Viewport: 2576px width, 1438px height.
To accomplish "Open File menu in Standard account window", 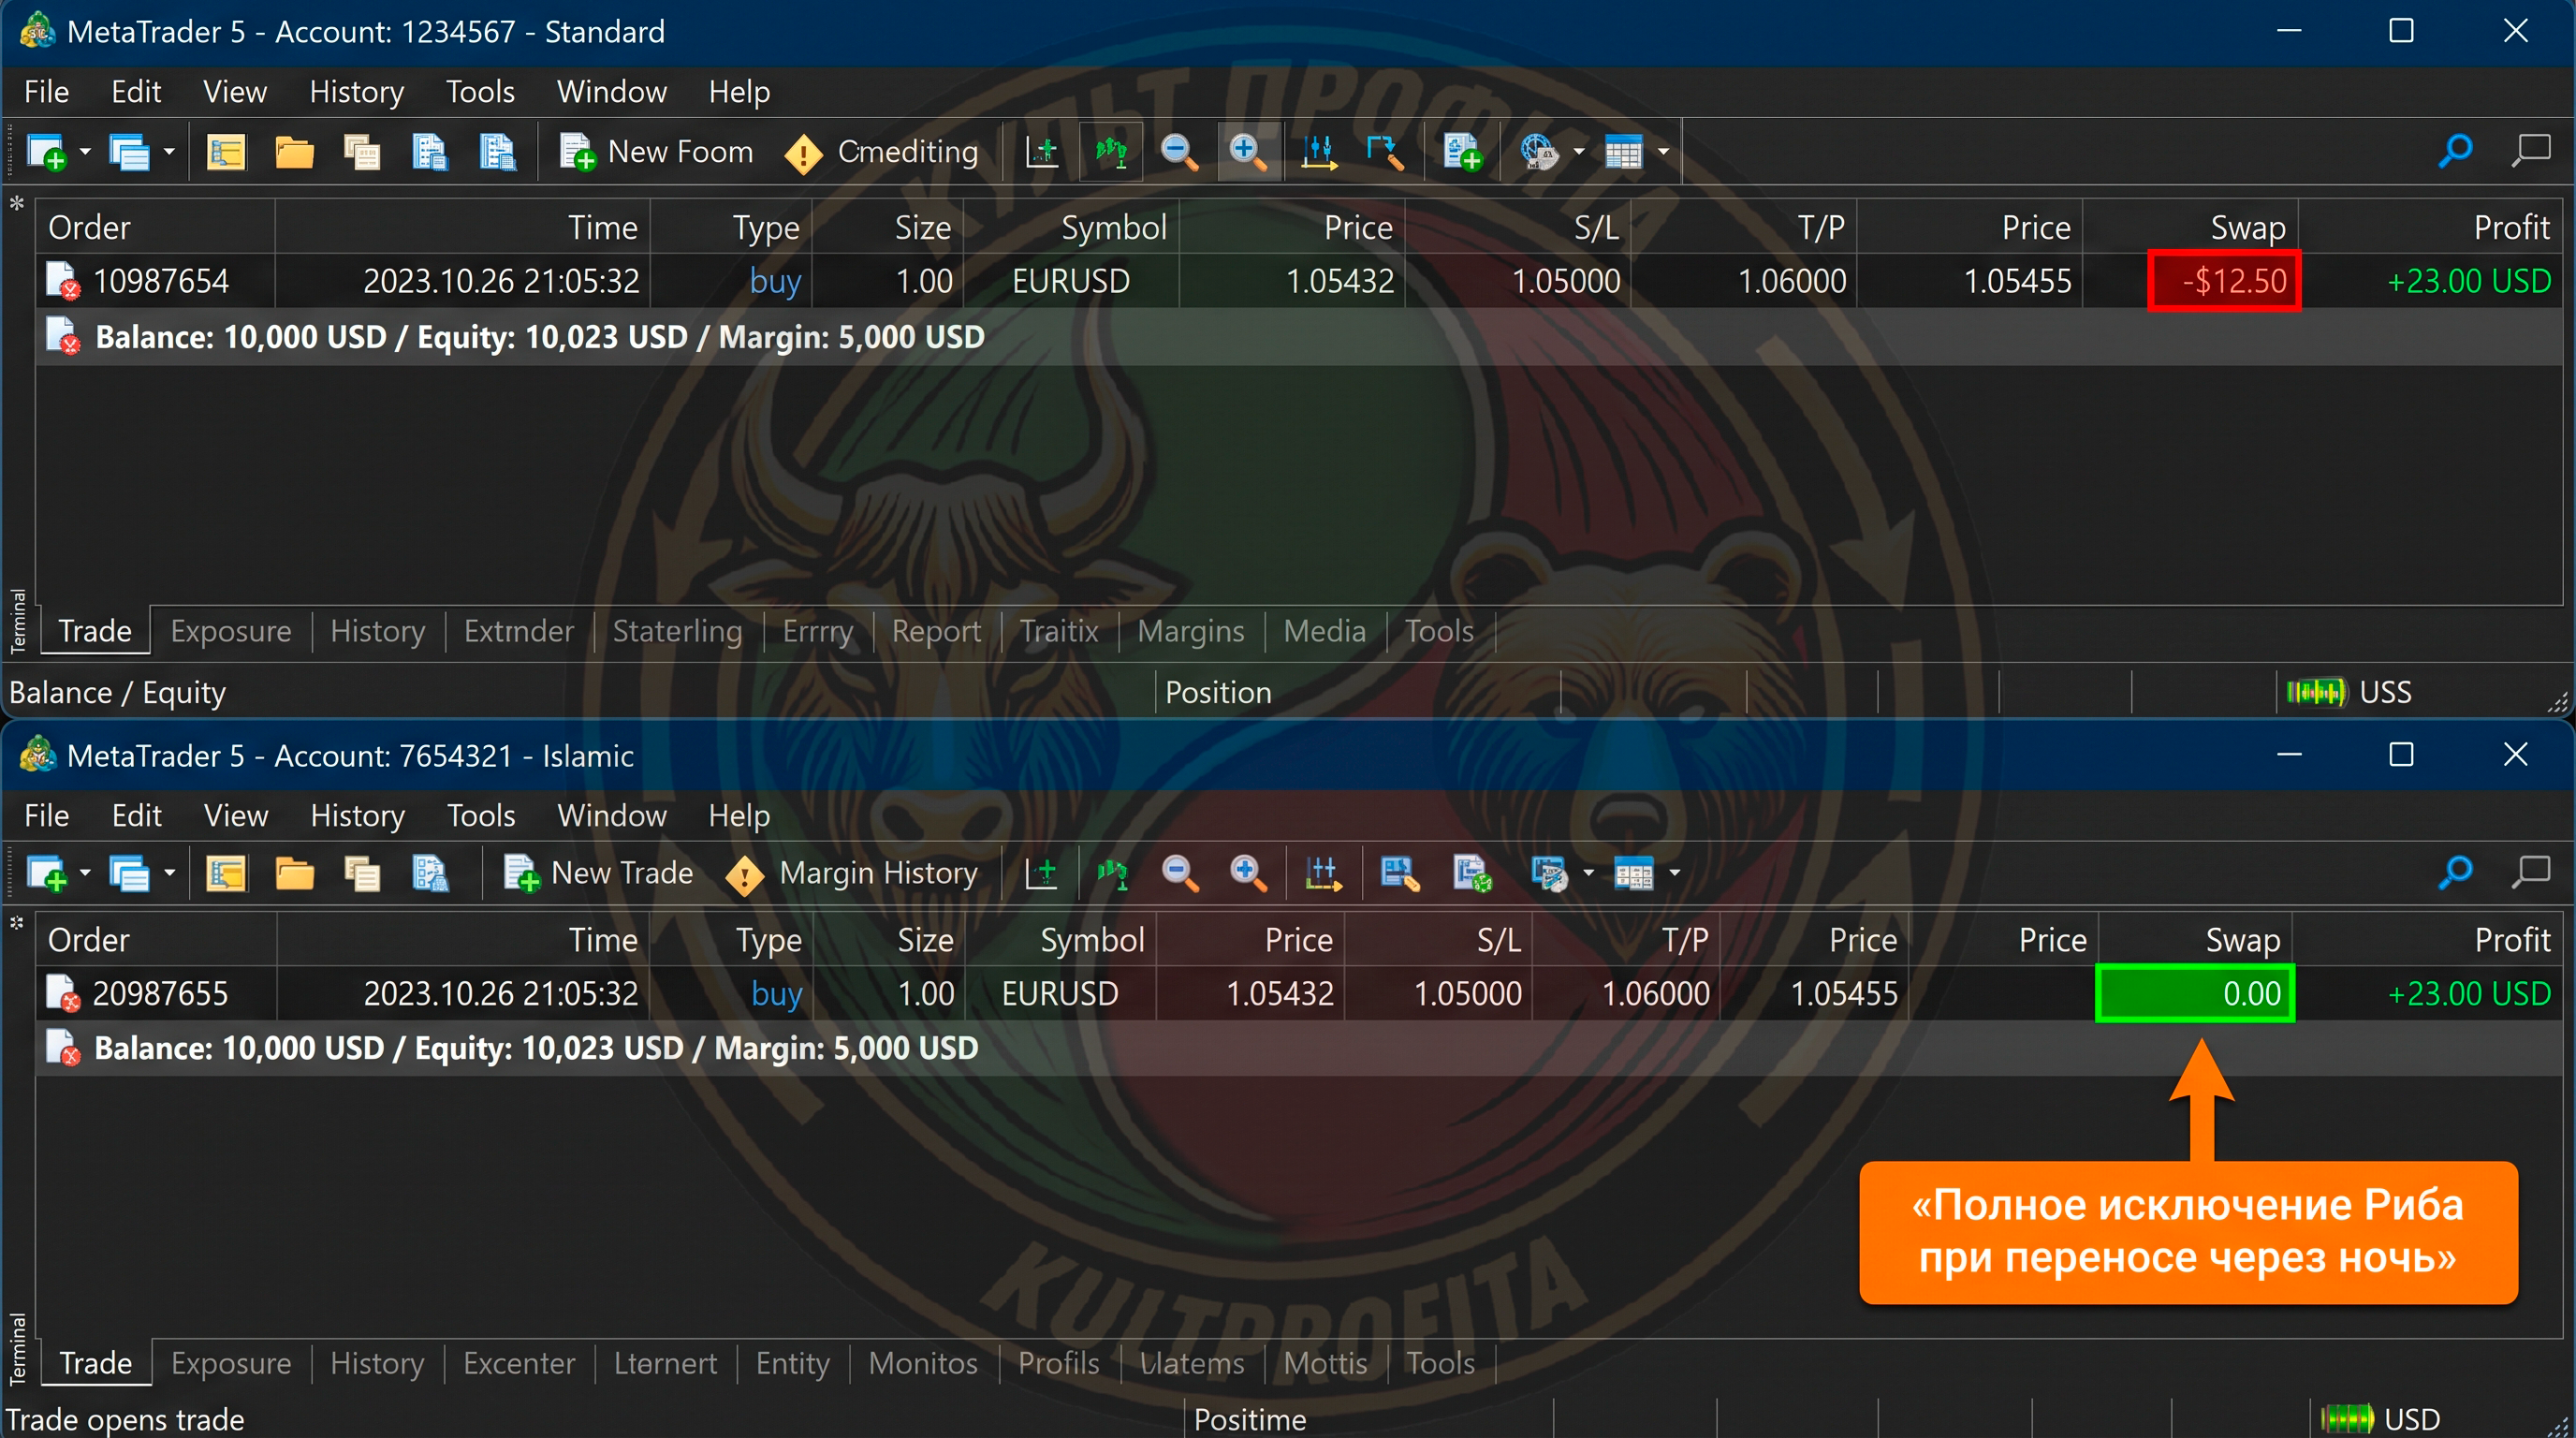I will (x=46, y=92).
